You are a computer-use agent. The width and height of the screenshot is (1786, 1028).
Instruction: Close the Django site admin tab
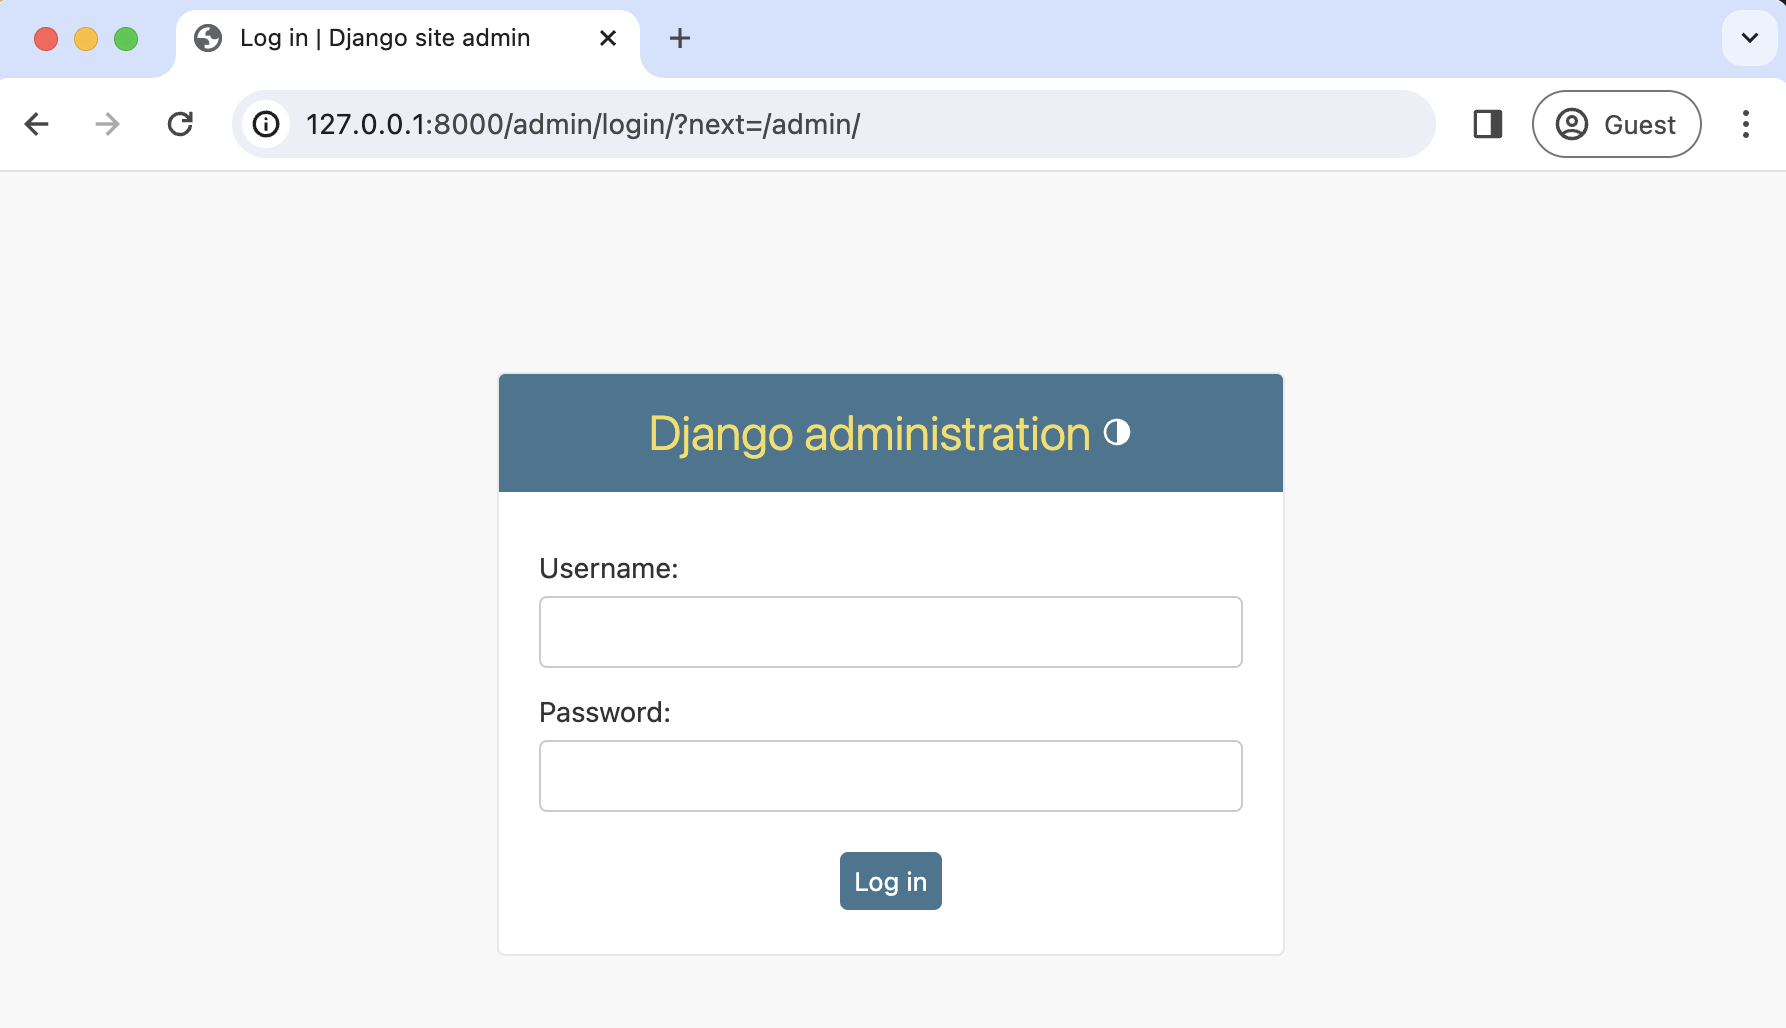tap(608, 38)
